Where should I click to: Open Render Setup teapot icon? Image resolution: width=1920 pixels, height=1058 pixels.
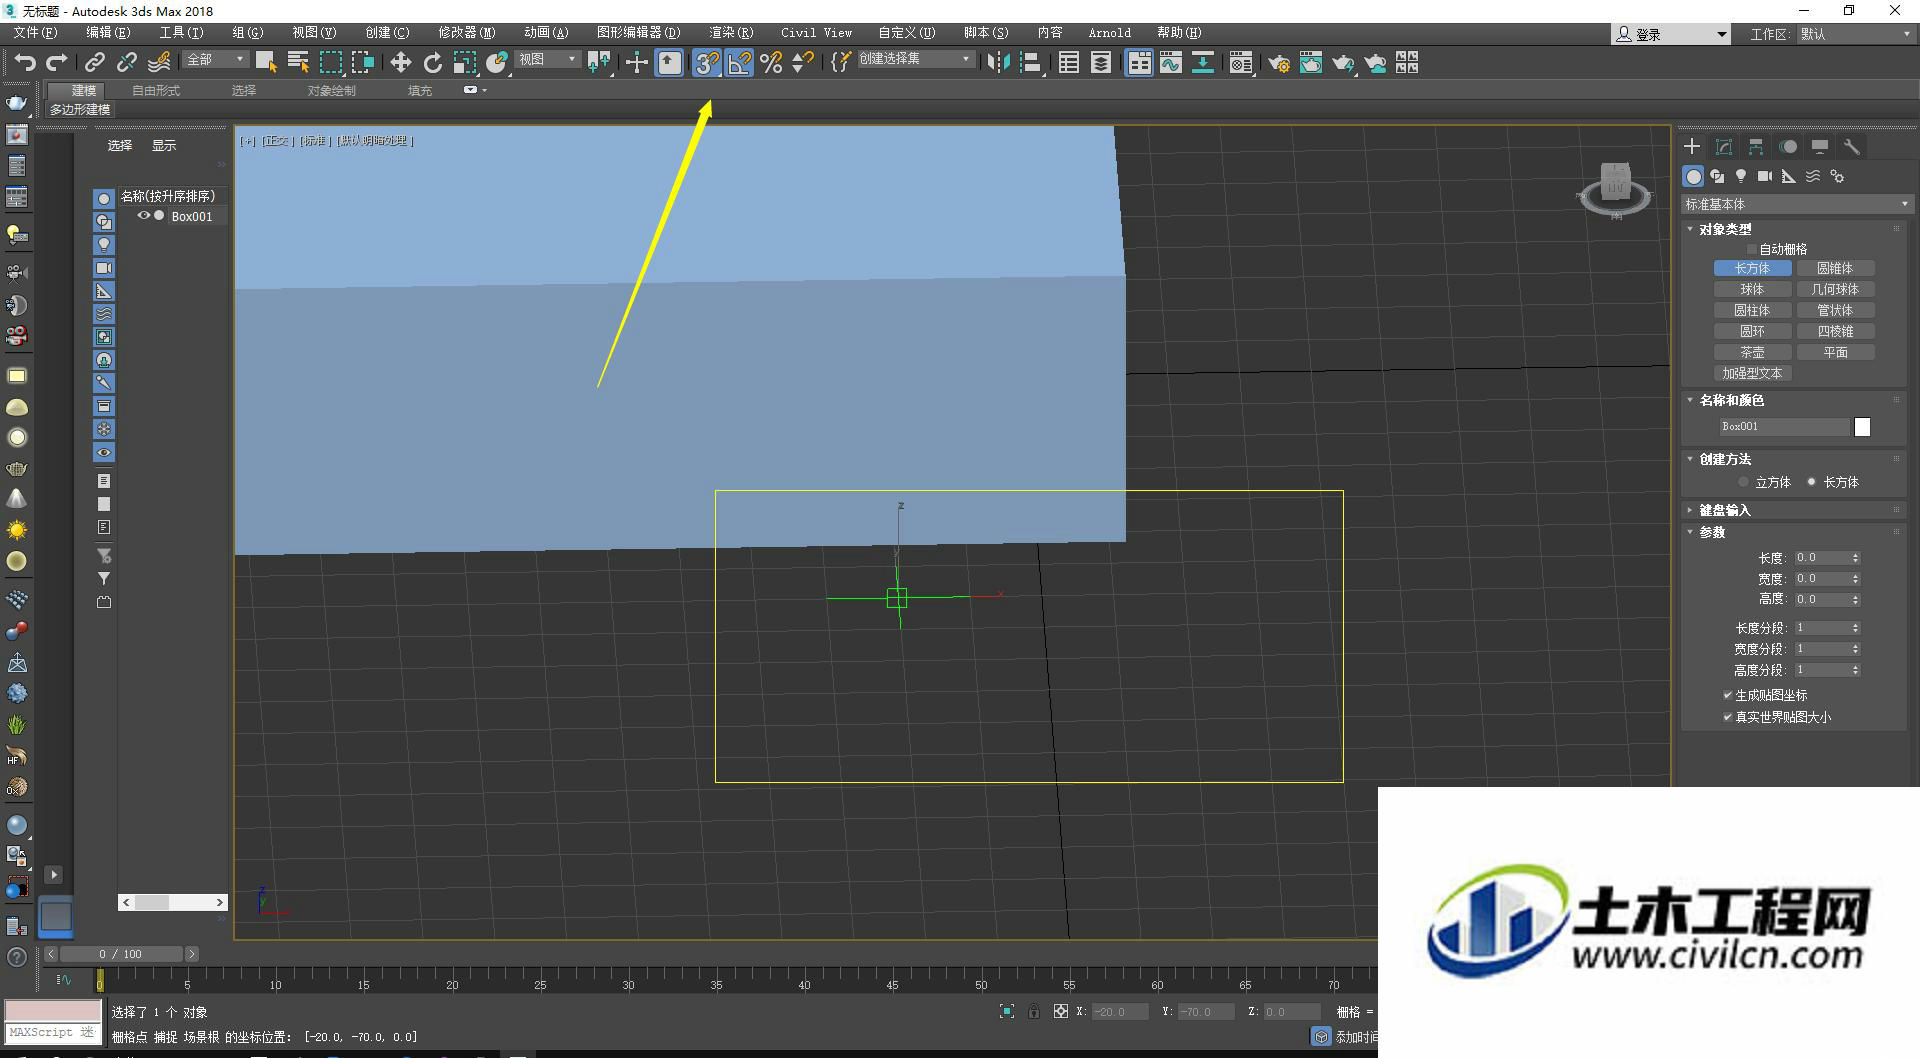click(x=1279, y=63)
